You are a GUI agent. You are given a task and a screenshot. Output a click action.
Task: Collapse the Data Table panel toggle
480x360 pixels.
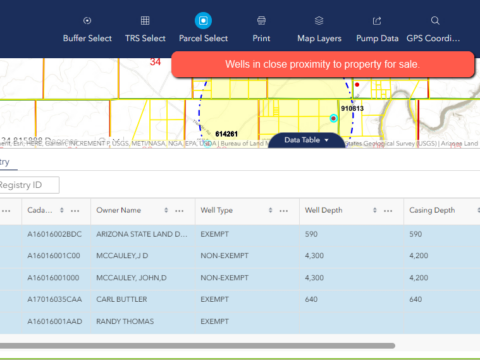click(x=306, y=140)
